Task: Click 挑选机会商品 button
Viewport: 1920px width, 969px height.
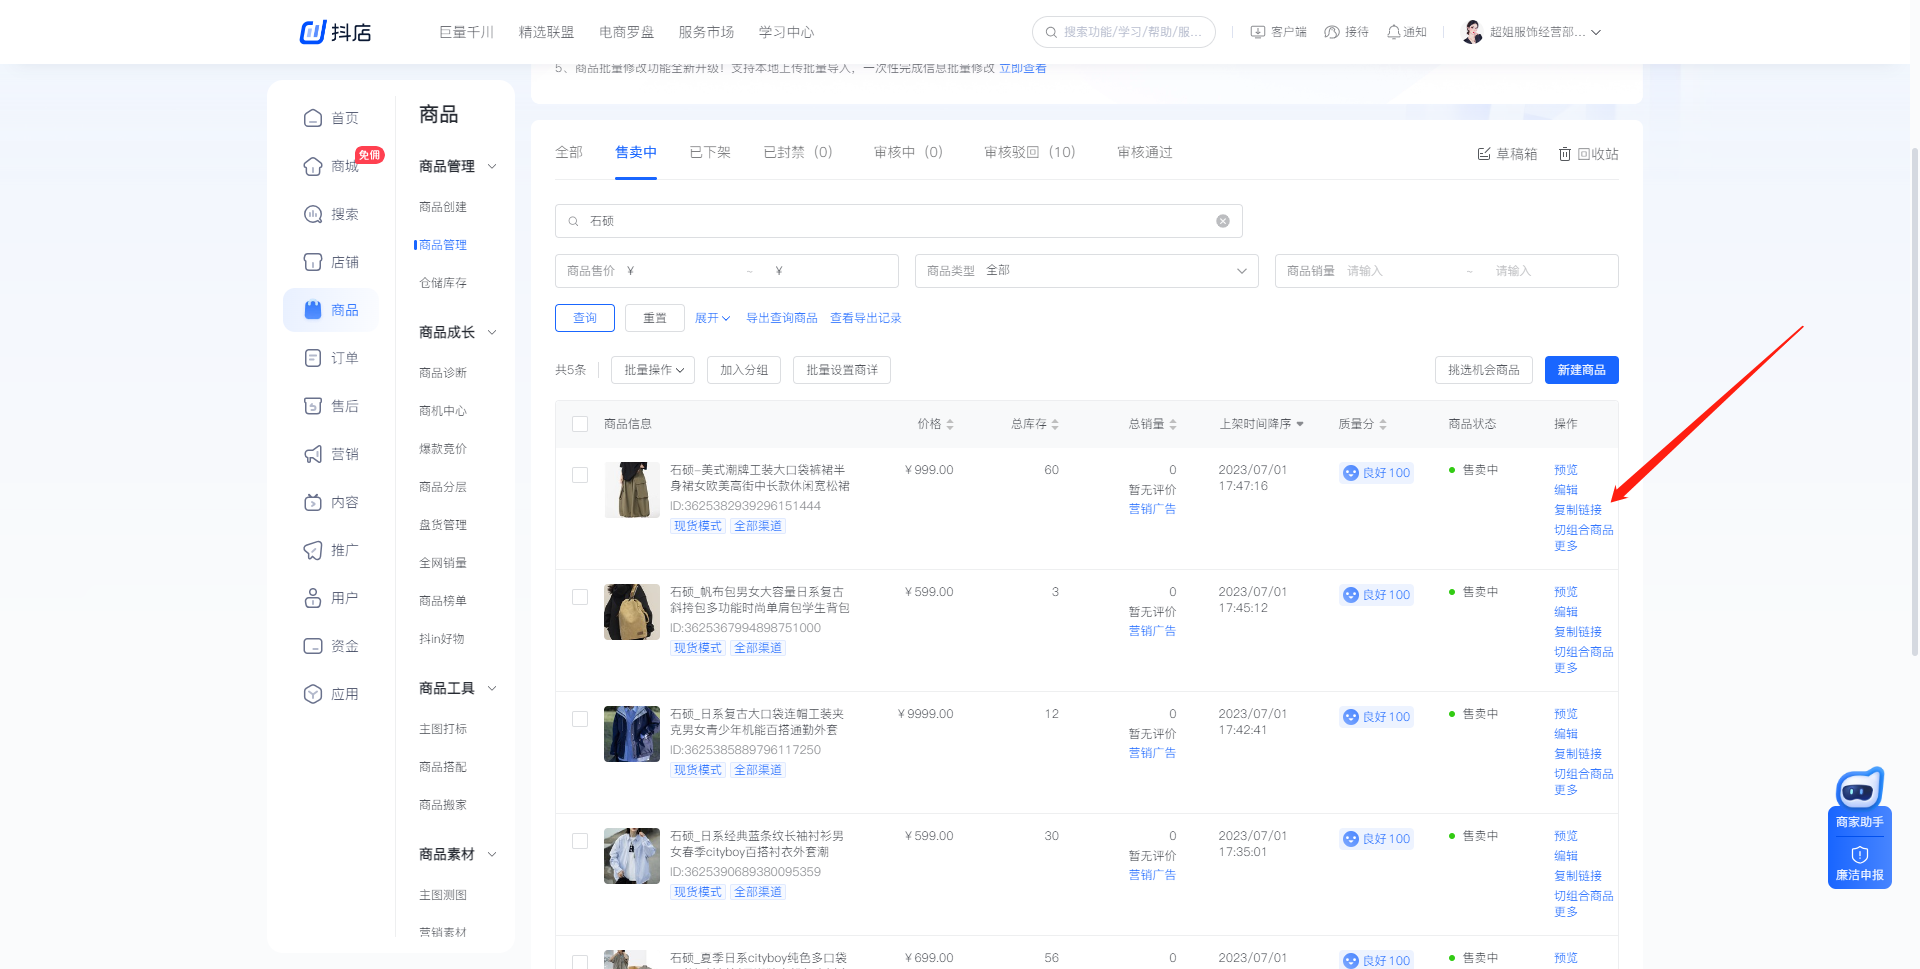Action: 1484,370
